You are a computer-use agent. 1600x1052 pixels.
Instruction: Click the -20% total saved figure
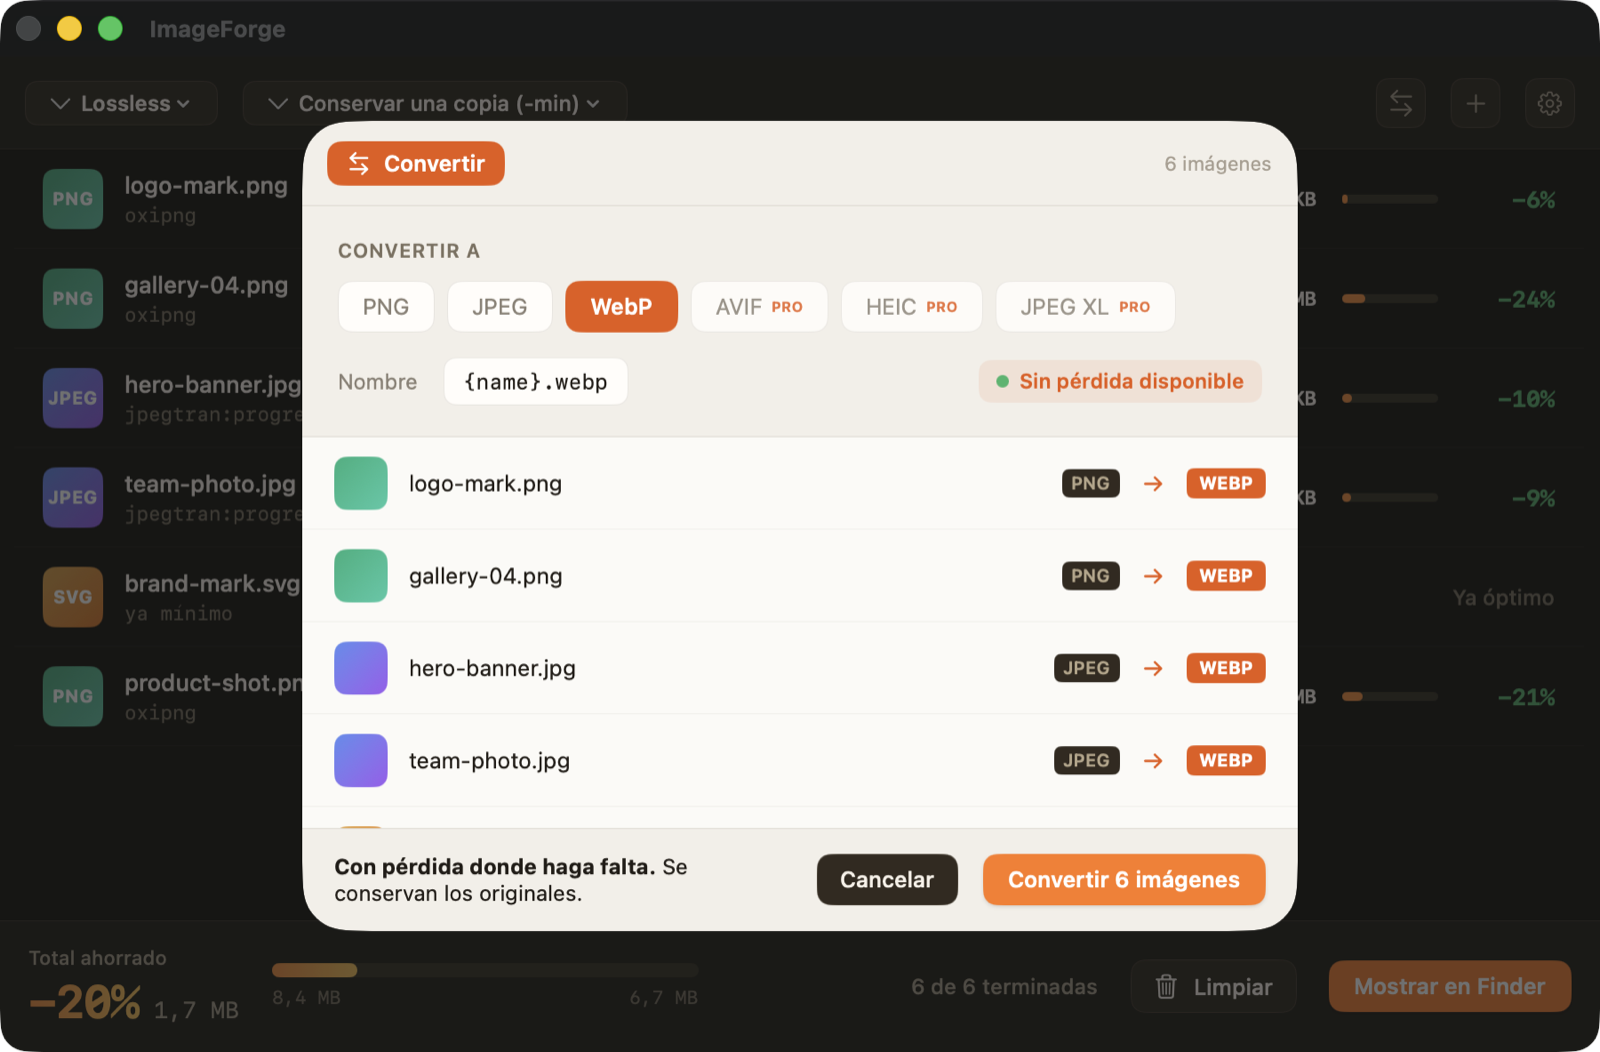(x=85, y=1002)
